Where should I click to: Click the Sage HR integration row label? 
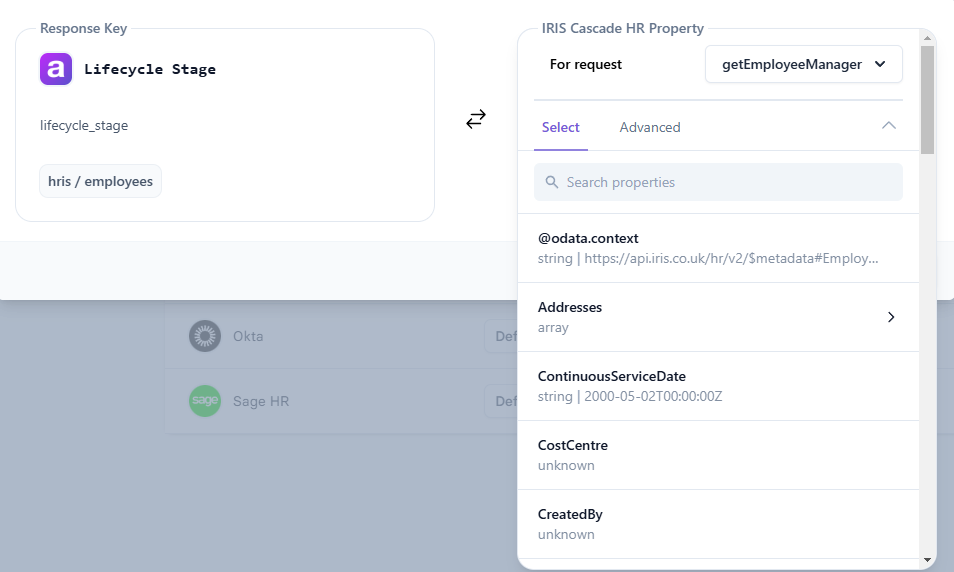point(261,402)
